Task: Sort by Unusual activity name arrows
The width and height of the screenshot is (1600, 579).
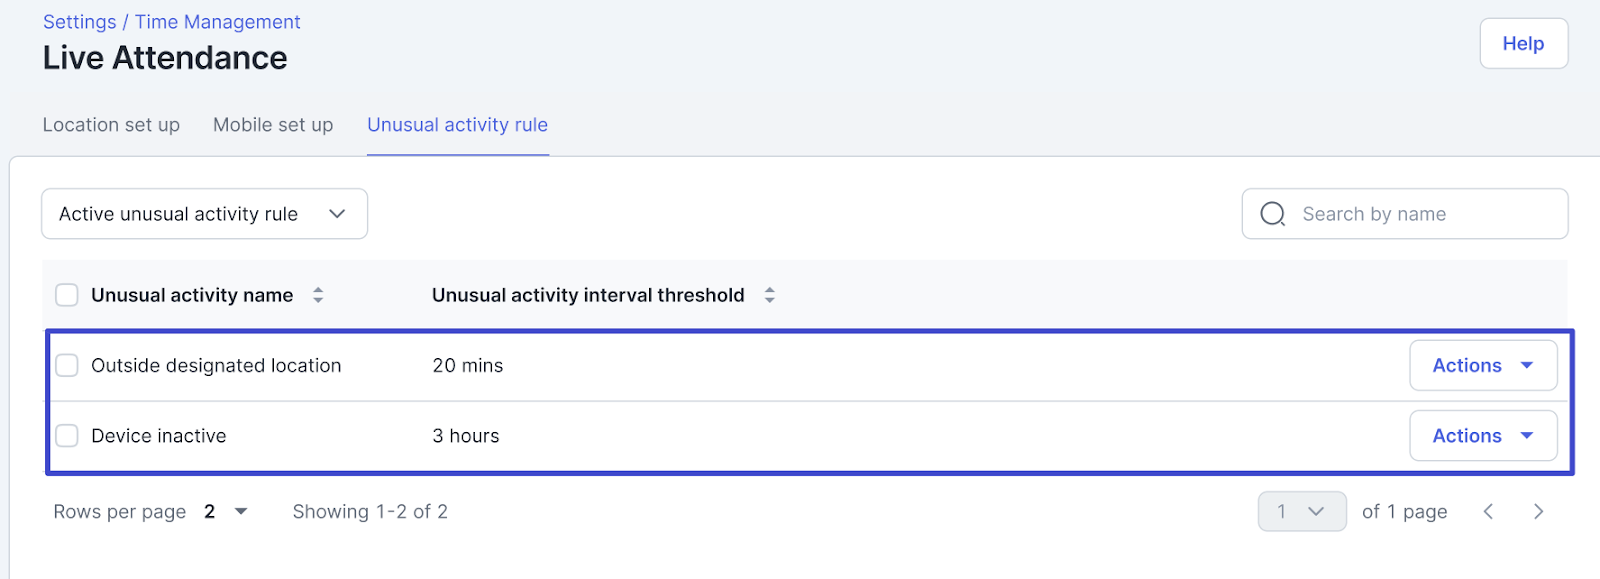Action: click(318, 295)
